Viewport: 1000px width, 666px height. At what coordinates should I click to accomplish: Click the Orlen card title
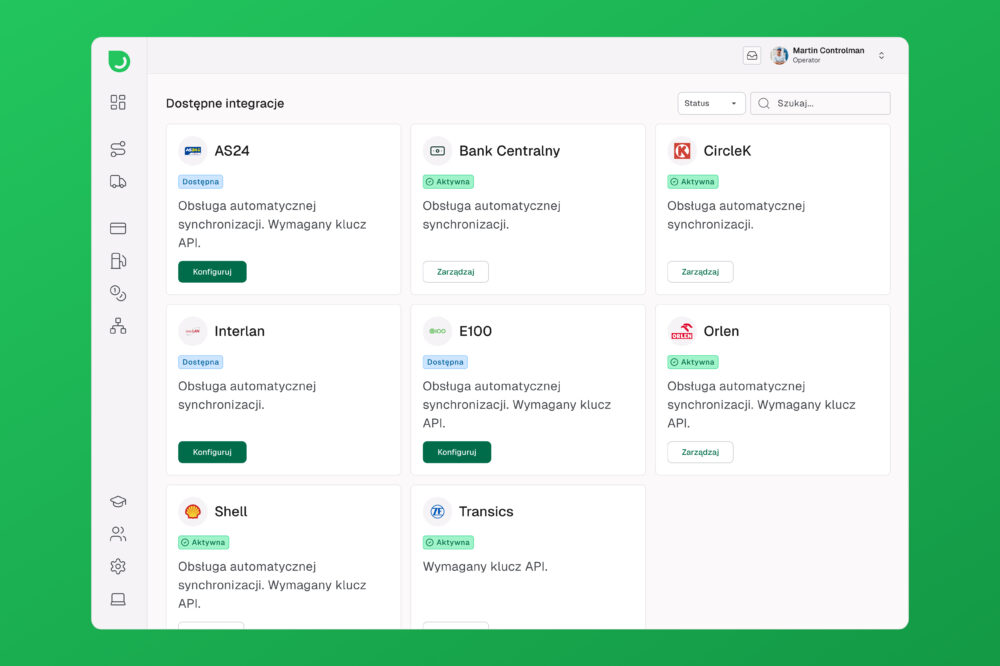tap(721, 331)
